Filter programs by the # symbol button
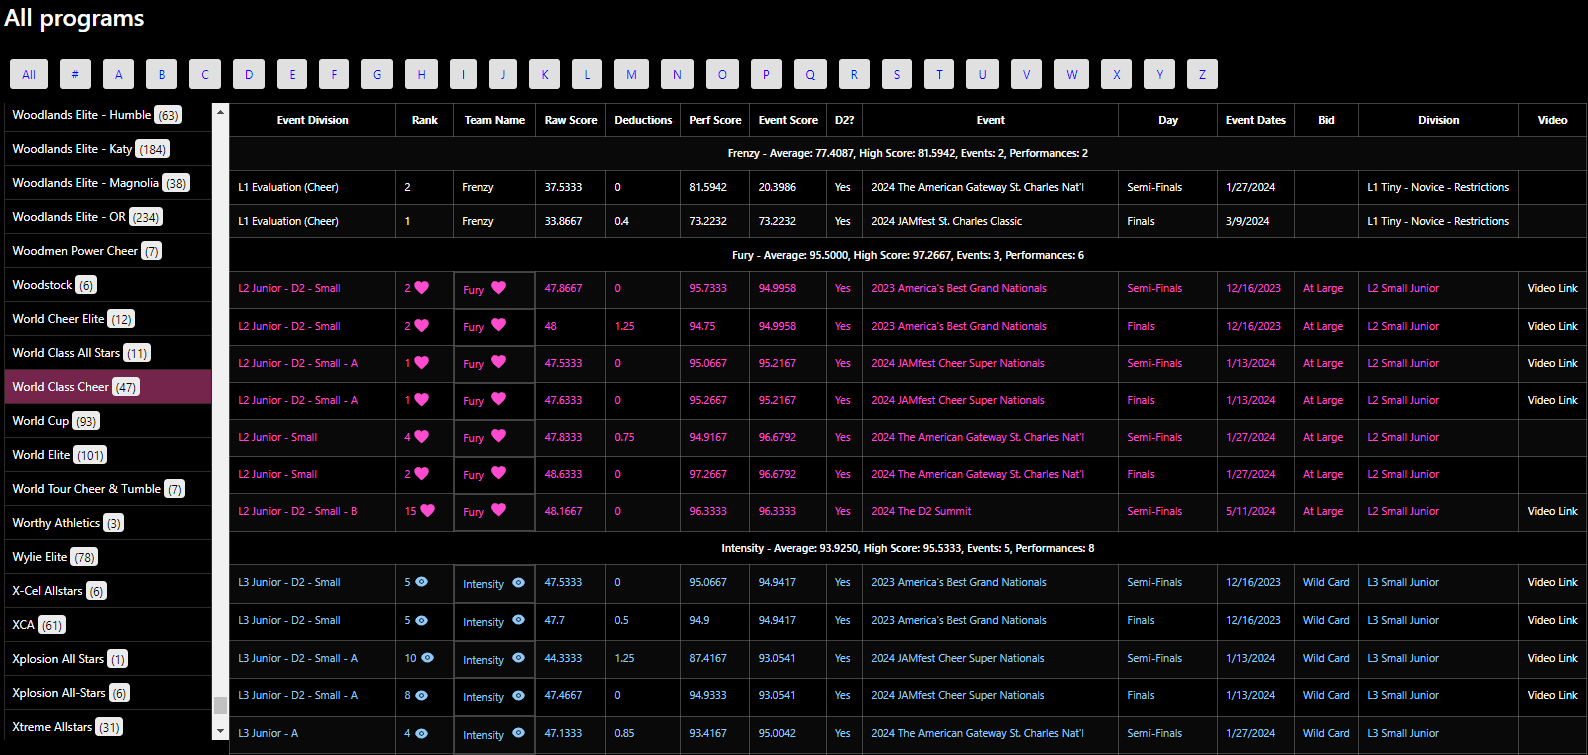The width and height of the screenshot is (1588, 755). (75, 74)
